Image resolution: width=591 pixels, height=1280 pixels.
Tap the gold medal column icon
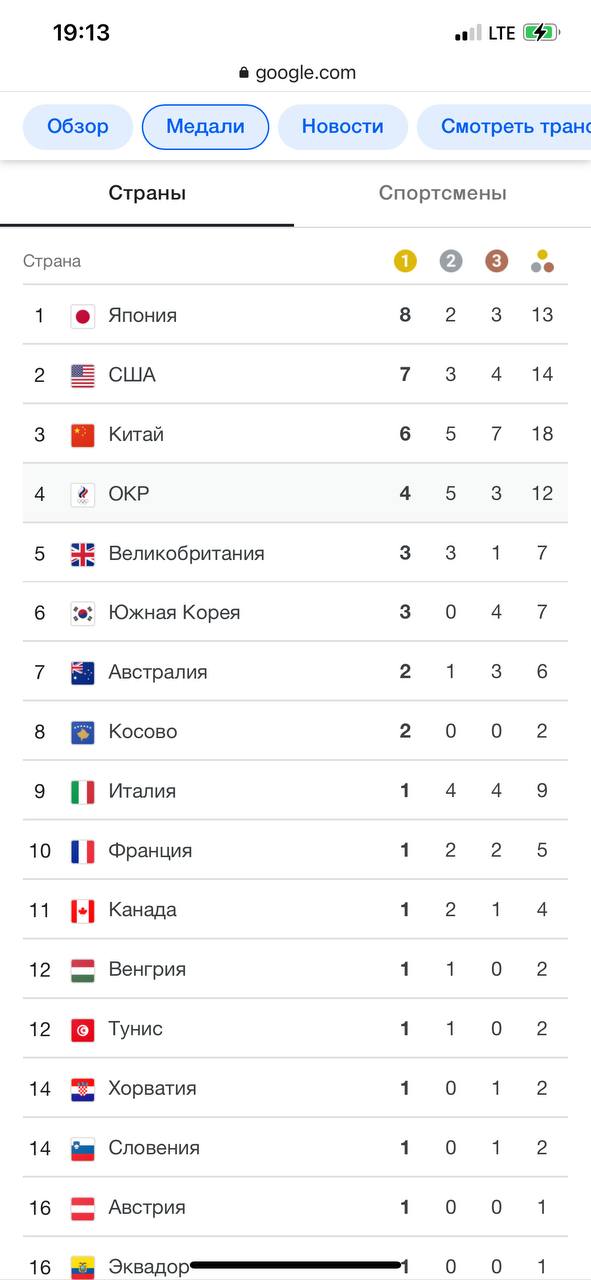[x=405, y=261]
